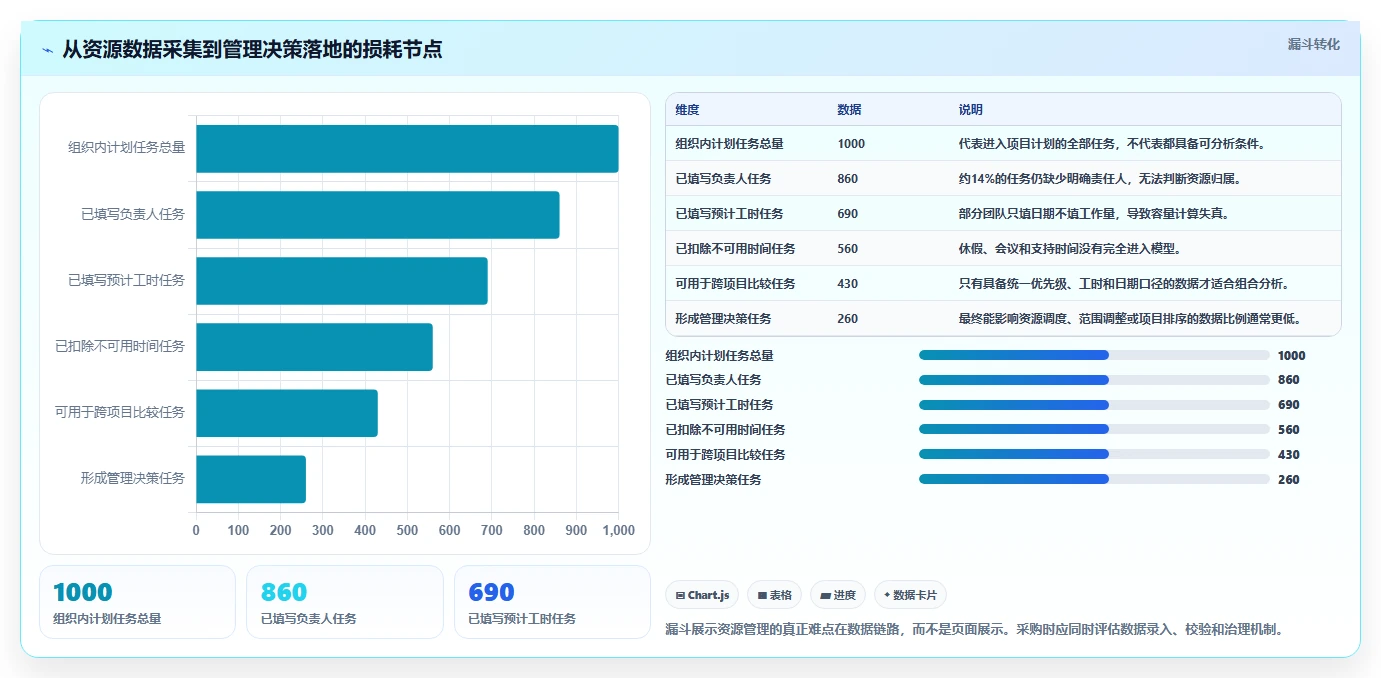Image resolution: width=1381 pixels, height=678 pixels.
Task: Open the 1000 组织内计划任务总量 stat card
Action: (x=137, y=602)
